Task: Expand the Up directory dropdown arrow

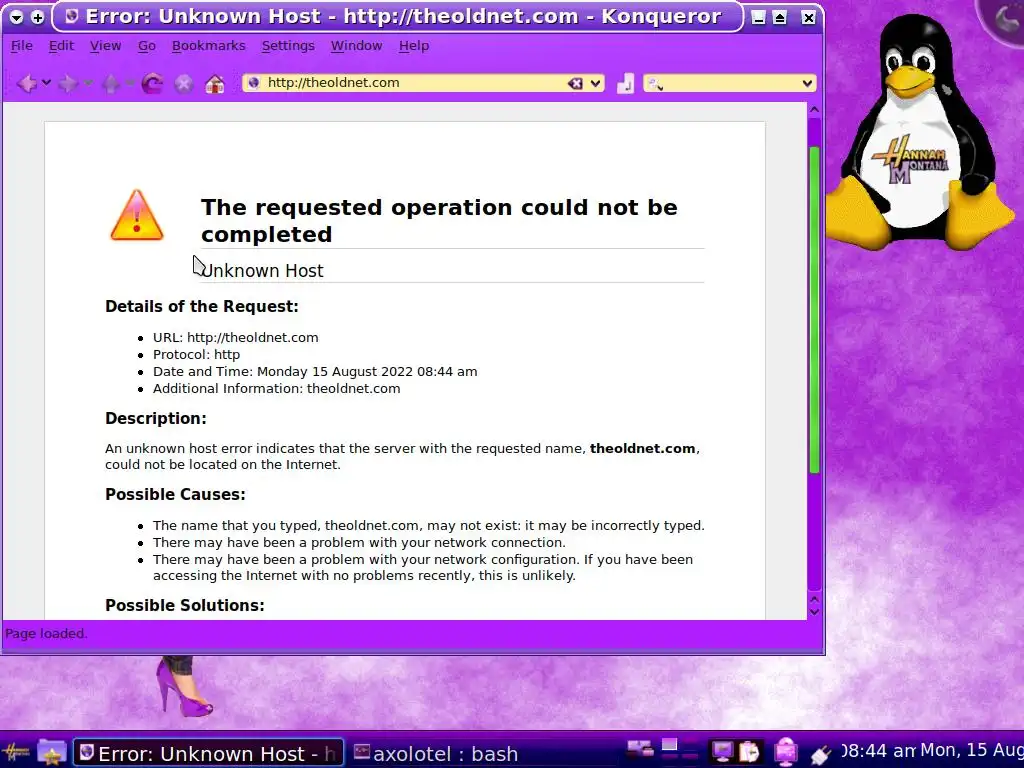Action: point(130,83)
